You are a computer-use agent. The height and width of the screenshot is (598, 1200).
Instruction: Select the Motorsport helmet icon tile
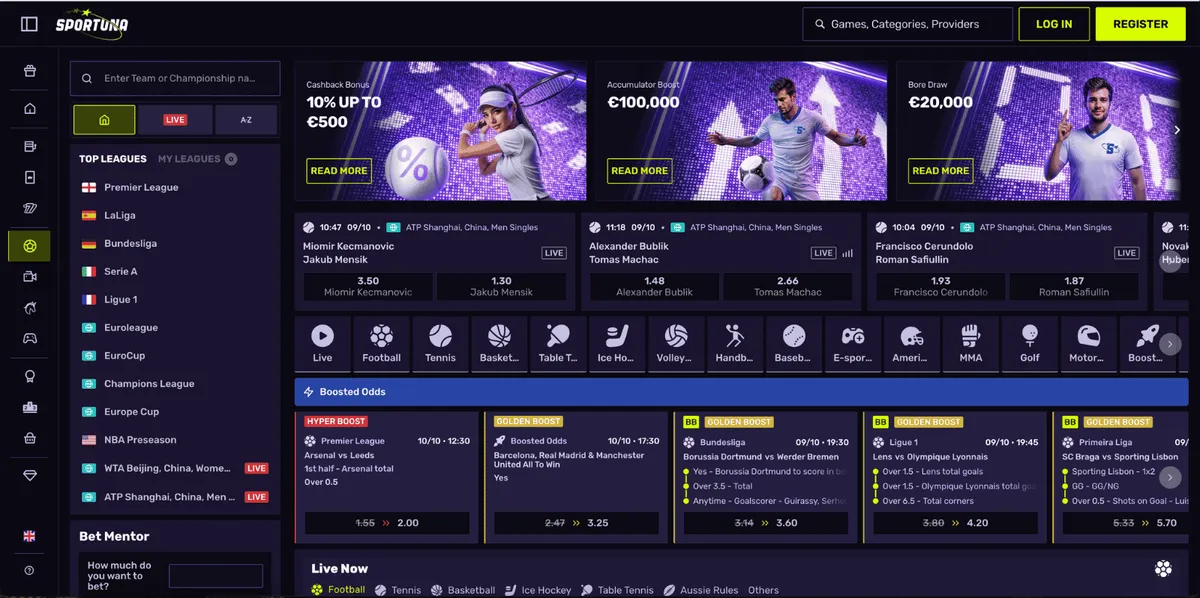pyautogui.click(x=1087, y=344)
